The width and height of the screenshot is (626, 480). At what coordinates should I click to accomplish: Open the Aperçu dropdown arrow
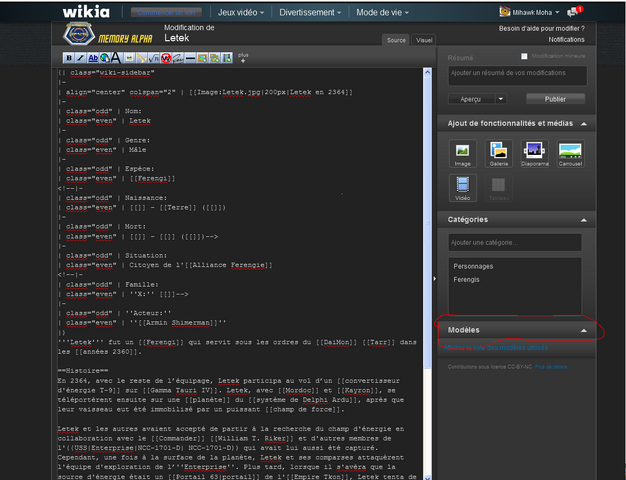click(x=501, y=99)
